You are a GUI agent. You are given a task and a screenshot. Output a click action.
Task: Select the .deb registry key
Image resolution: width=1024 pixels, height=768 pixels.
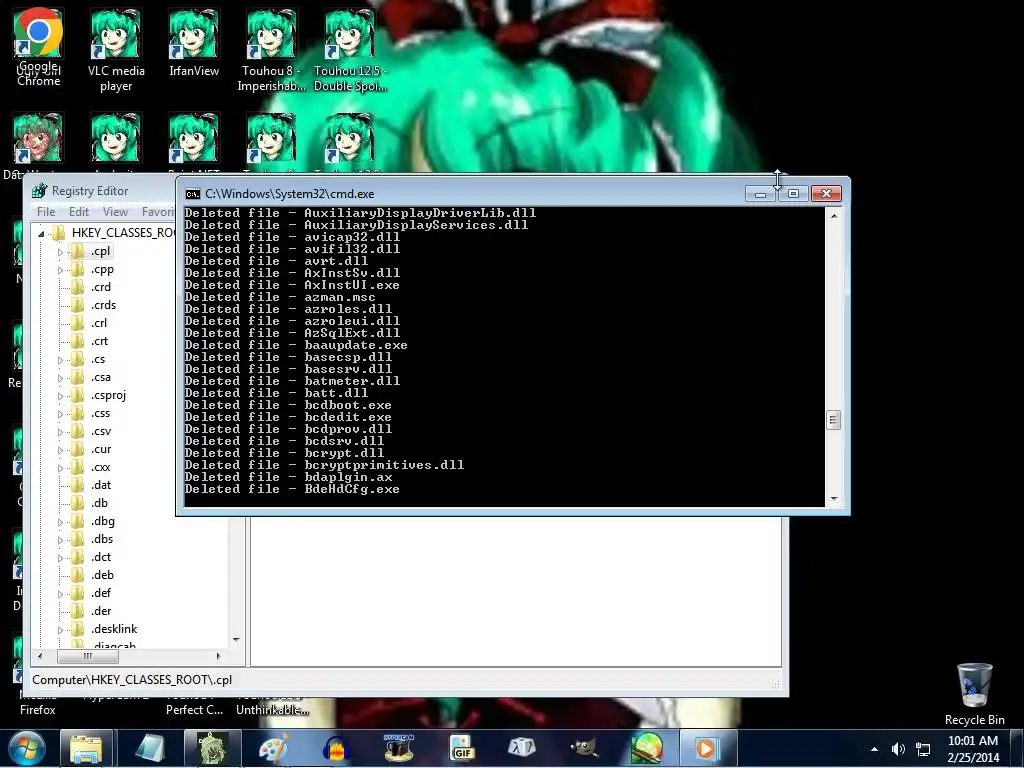coord(102,575)
